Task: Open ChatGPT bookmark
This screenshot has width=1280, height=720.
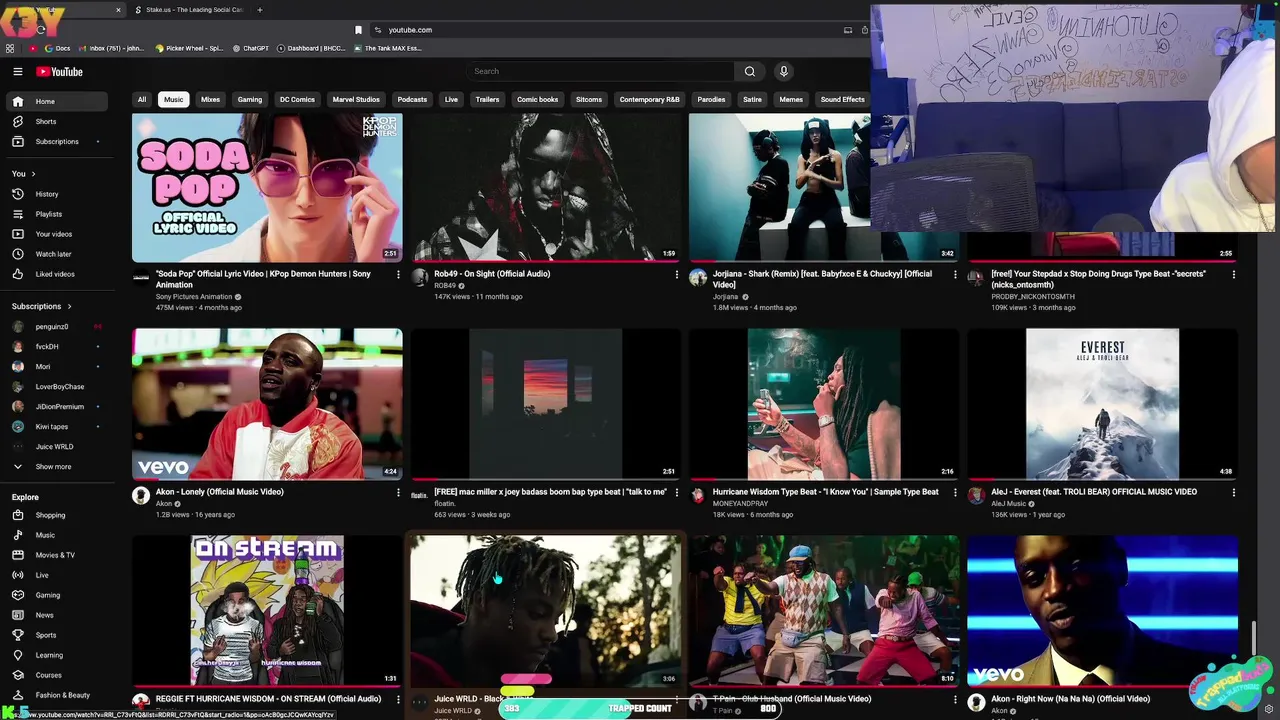Action: 251,48
